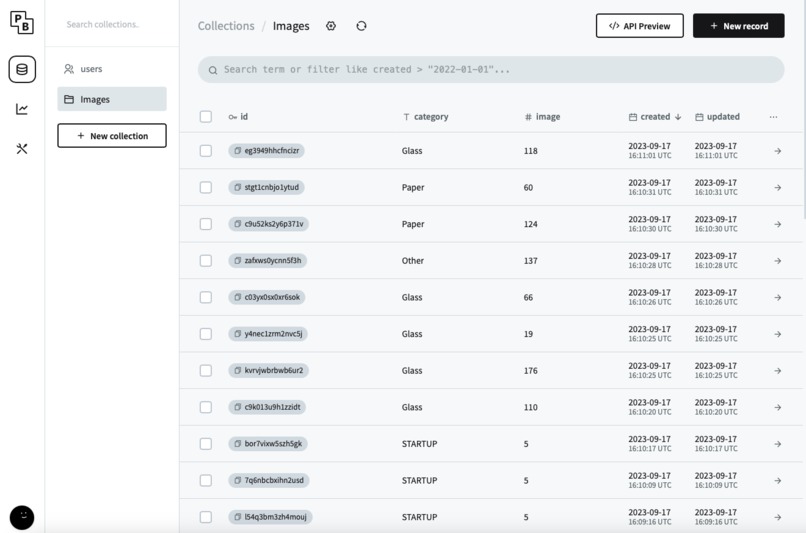The height and width of the screenshot is (533, 806).
Task: Sort by the category column header
Action: point(426,117)
